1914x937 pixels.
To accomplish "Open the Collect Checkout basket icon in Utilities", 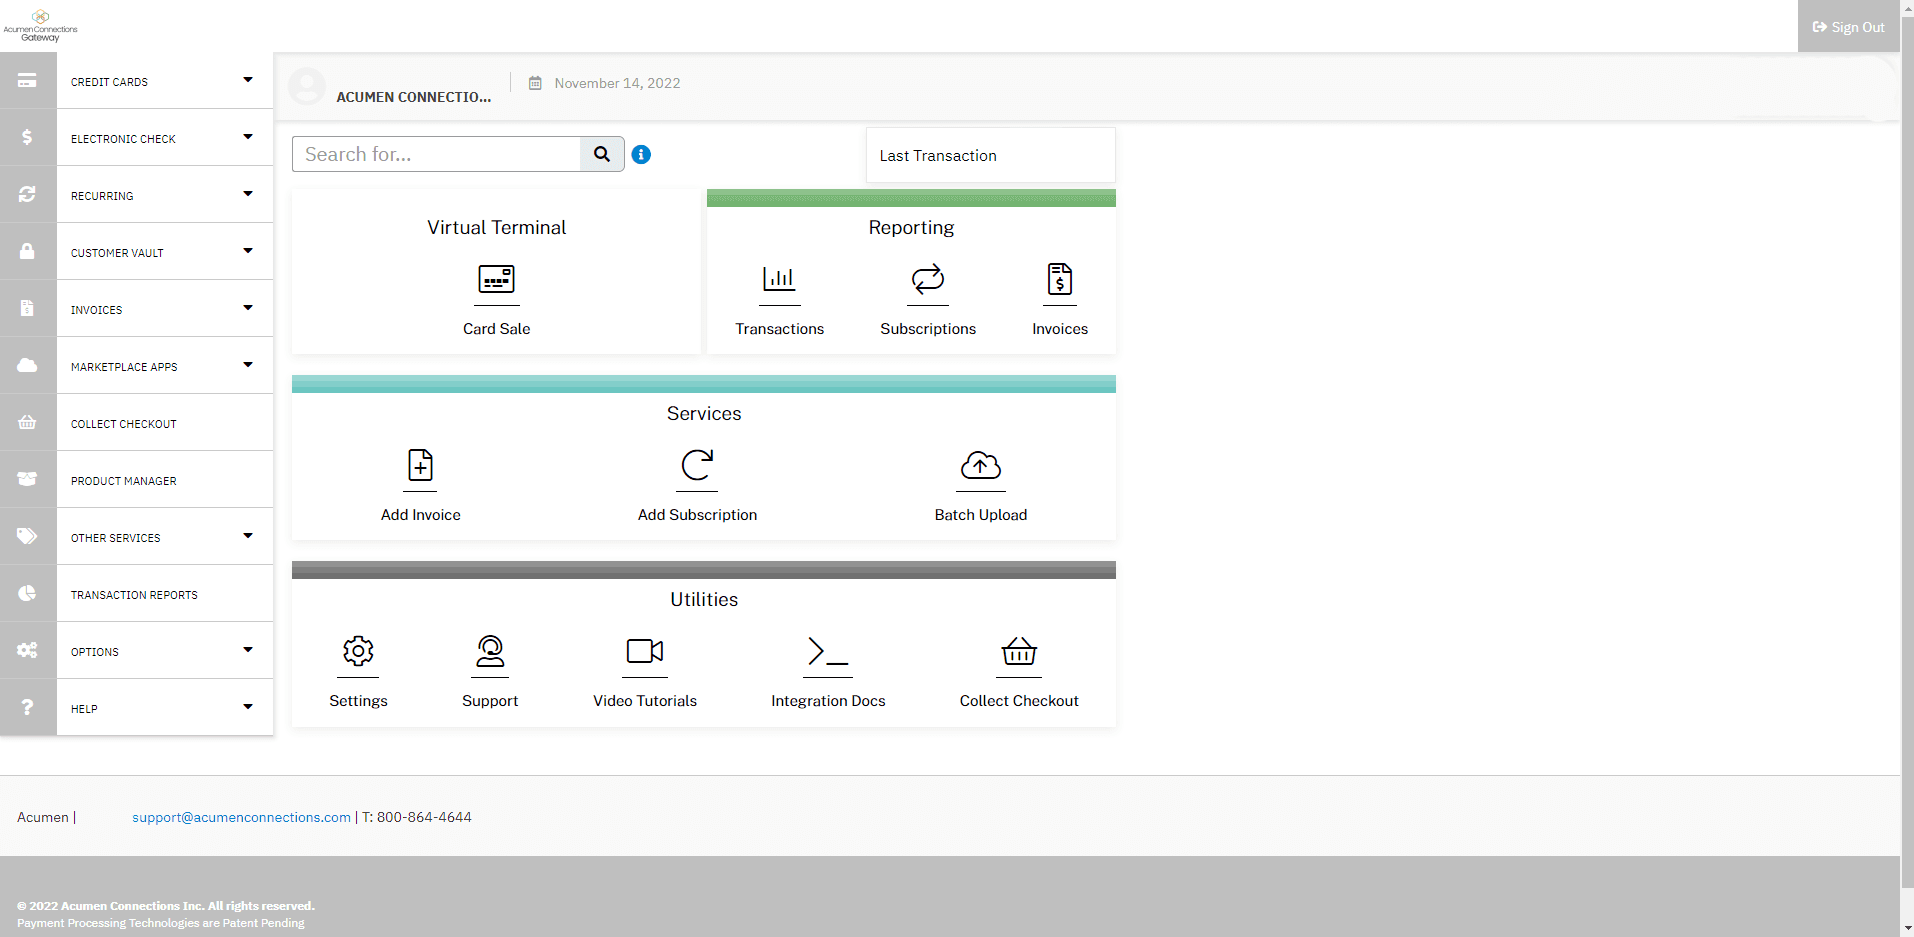I will point(1019,651).
